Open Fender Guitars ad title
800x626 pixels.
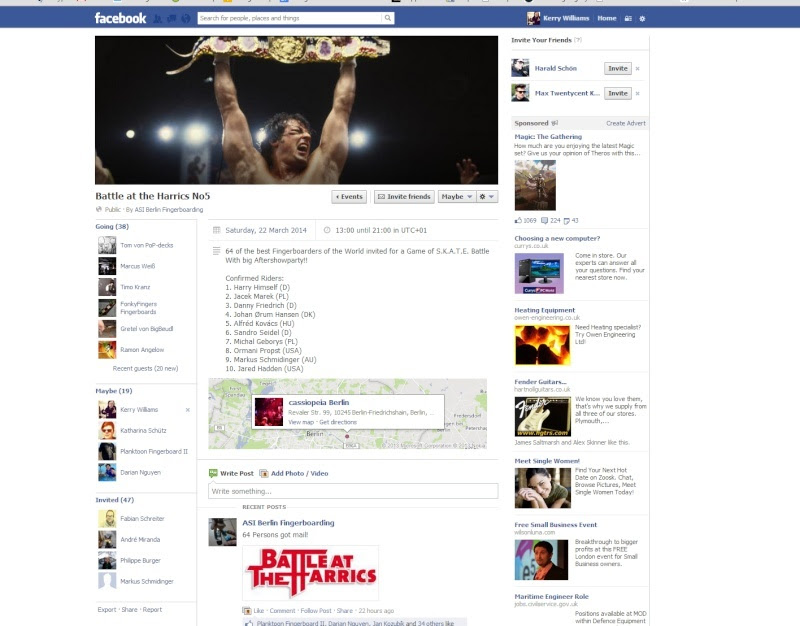(x=540, y=382)
